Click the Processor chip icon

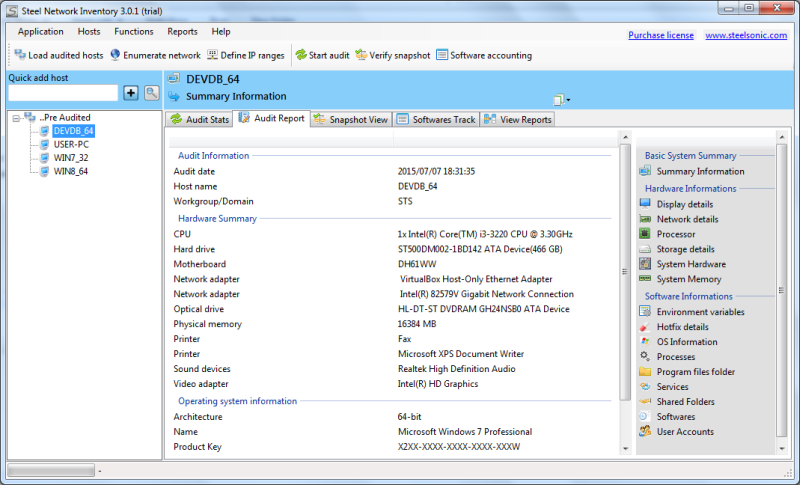click(x=645, y=234)
